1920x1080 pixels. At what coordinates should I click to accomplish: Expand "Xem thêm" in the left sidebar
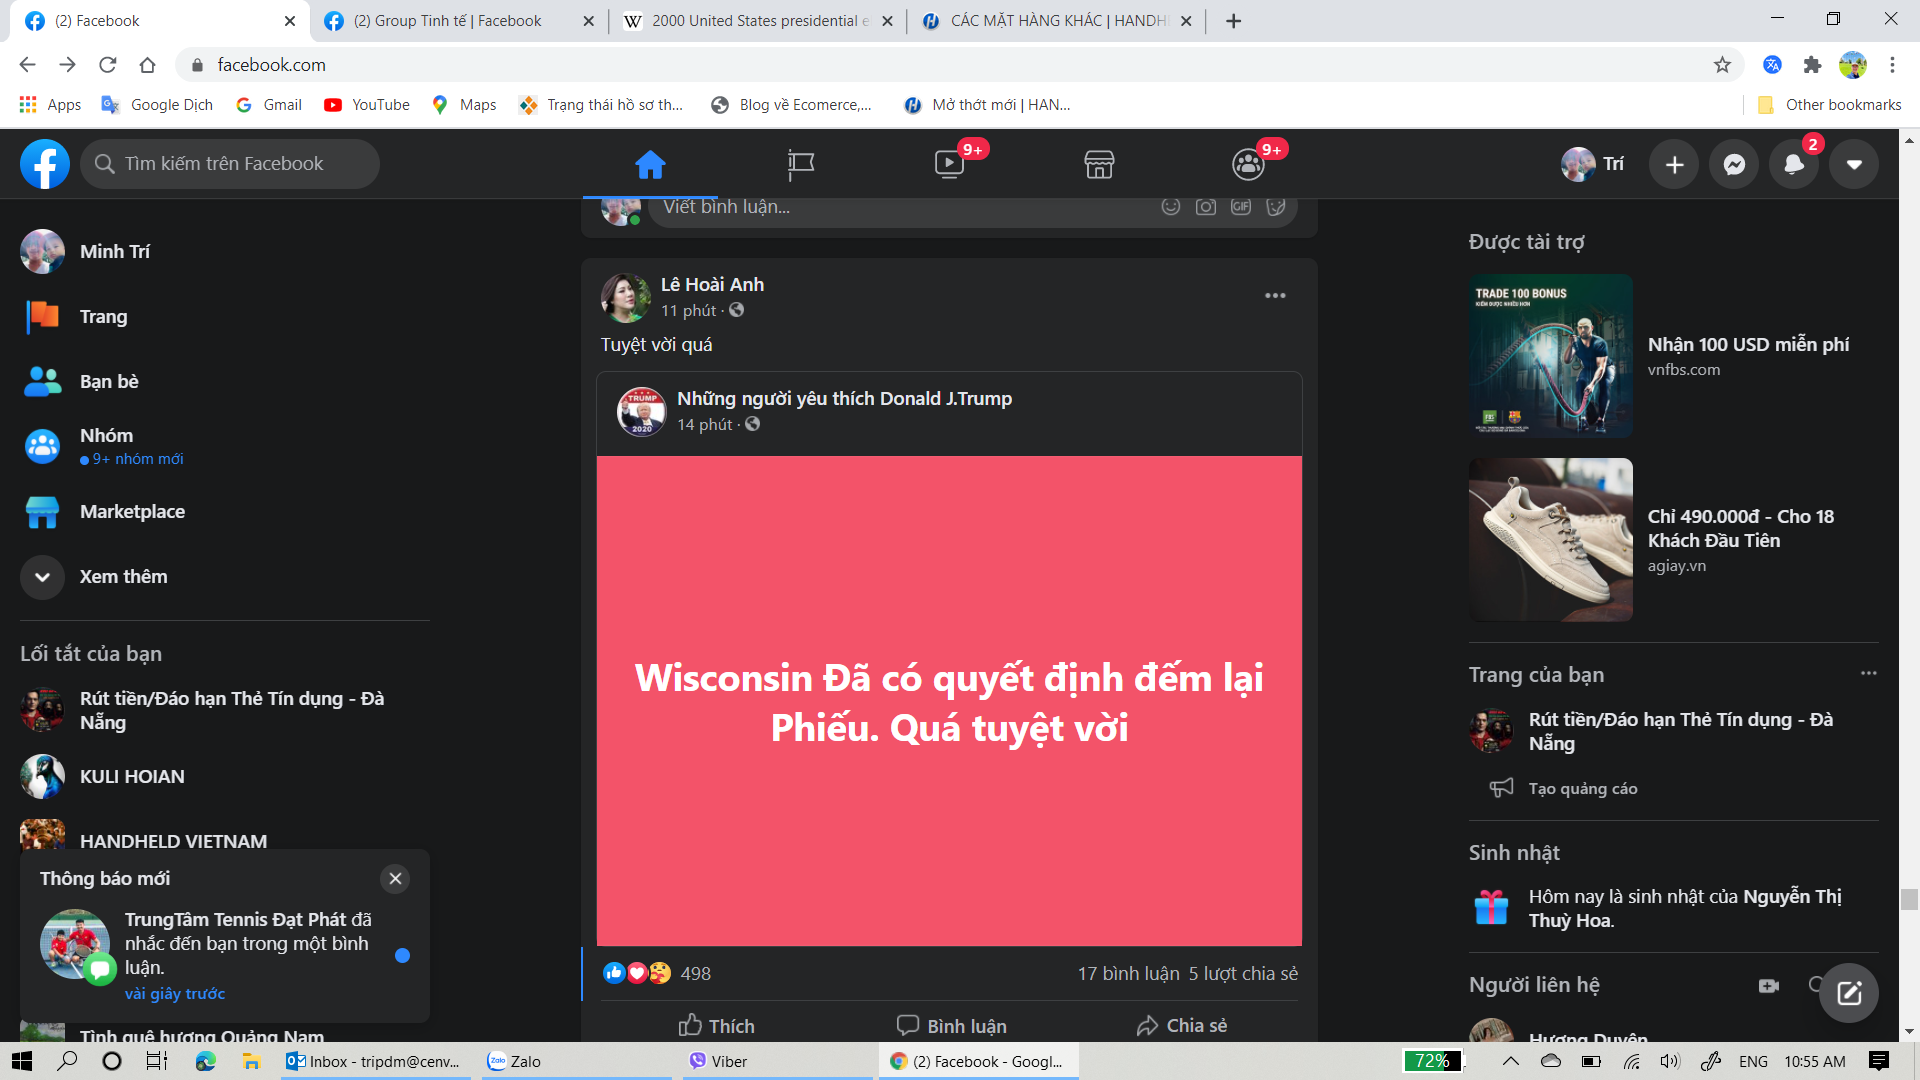tap(123, 577)
